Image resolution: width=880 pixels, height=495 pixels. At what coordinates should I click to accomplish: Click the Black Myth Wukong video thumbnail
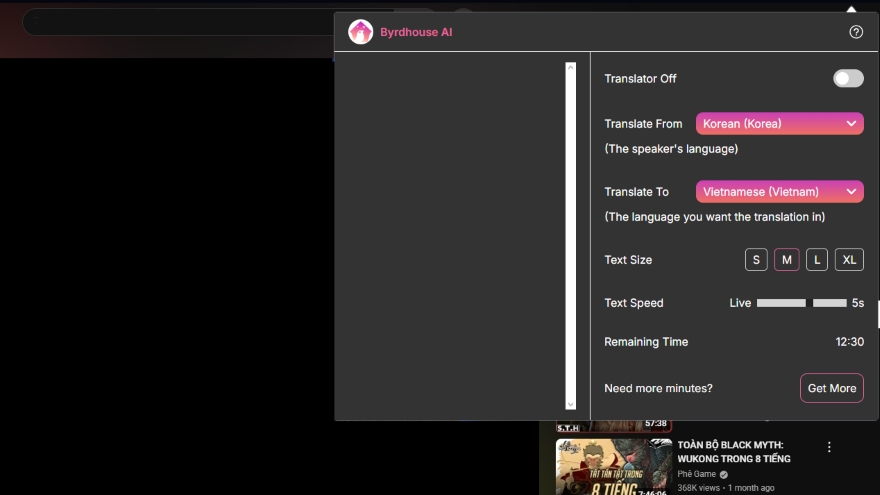click(614, 467)
